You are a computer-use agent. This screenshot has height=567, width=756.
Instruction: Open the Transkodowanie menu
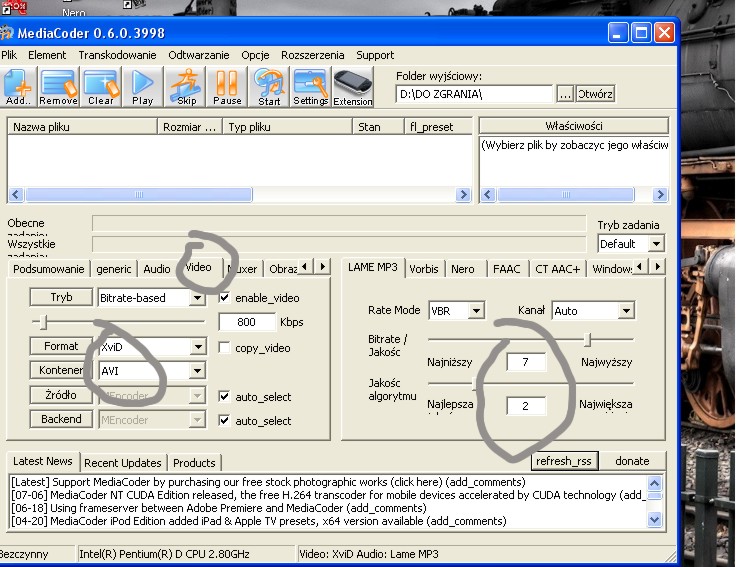117,55
